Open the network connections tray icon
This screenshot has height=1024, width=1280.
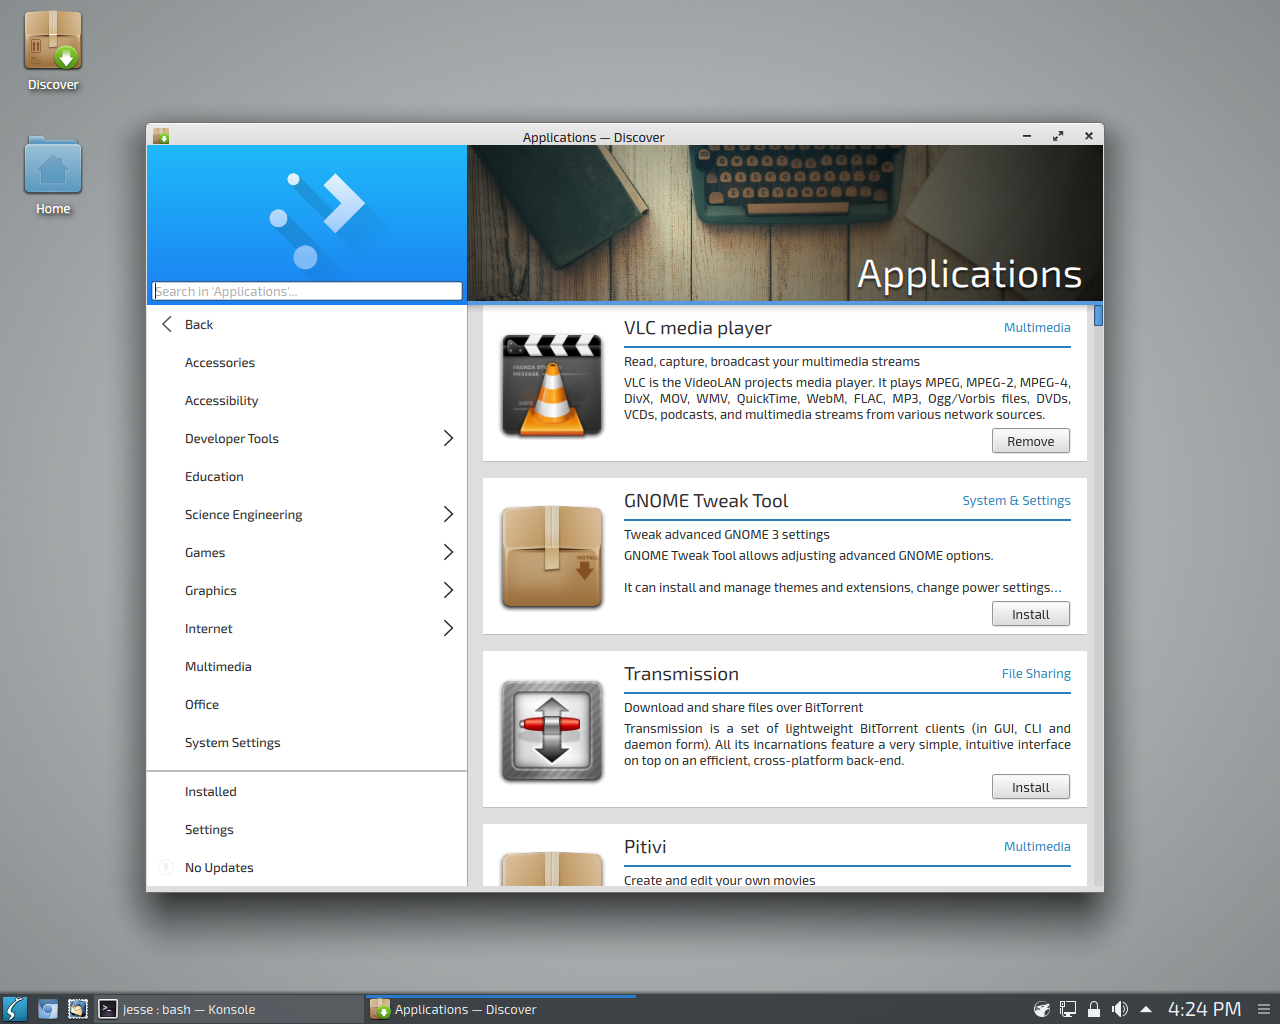click(x=1068, y=1009)
